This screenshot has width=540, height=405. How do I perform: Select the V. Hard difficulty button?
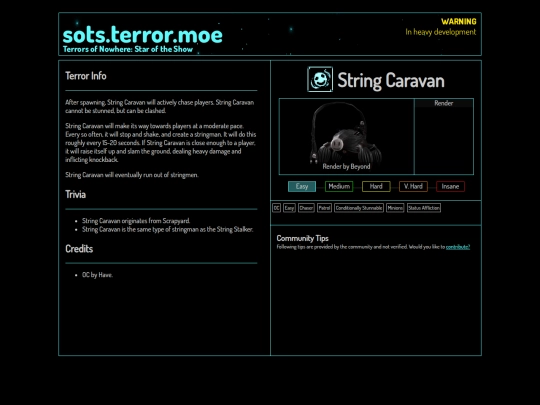tap(413, 186)
